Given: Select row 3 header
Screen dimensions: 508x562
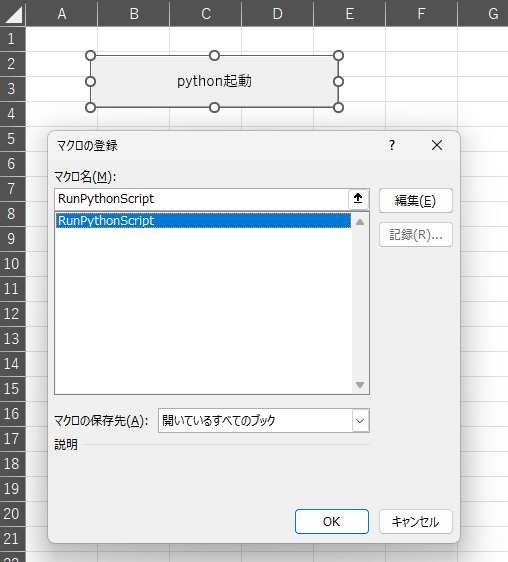Looking at the screenshot, I should click(13, 89).
